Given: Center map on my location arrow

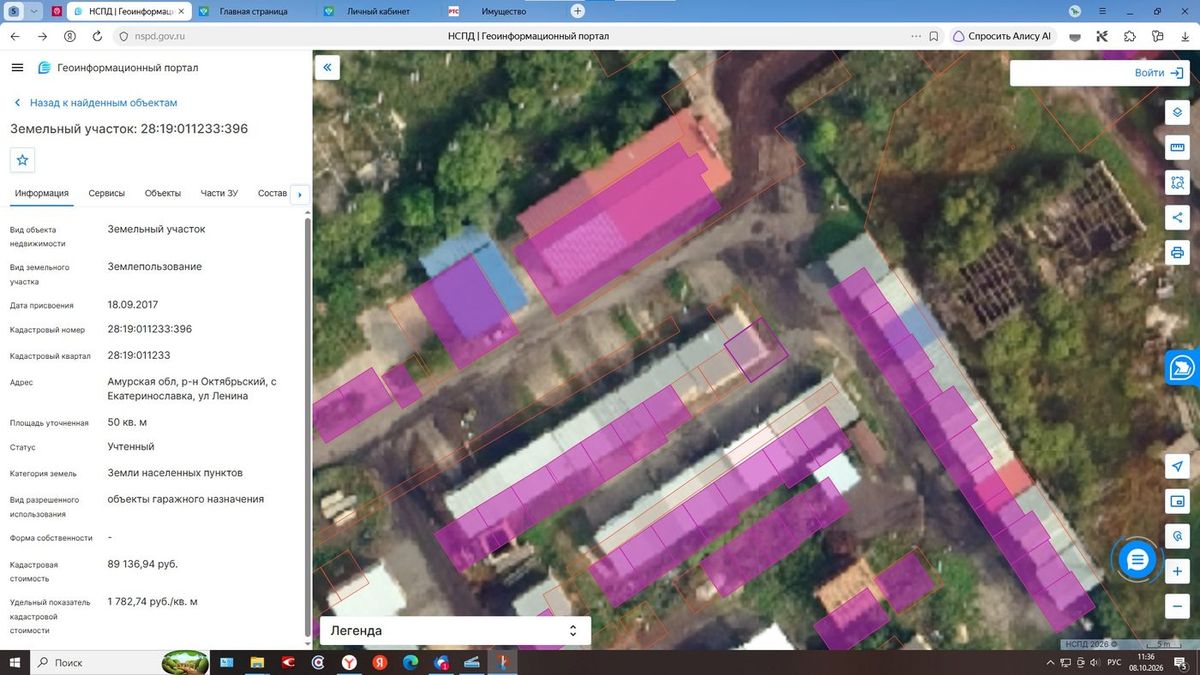Looking at the screenshot, I should pos(1177,467).
